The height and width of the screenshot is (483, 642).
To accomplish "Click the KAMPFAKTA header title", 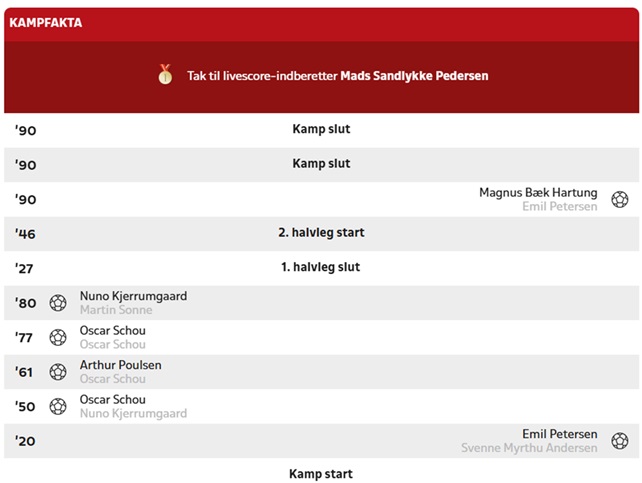I will point(46,22).
